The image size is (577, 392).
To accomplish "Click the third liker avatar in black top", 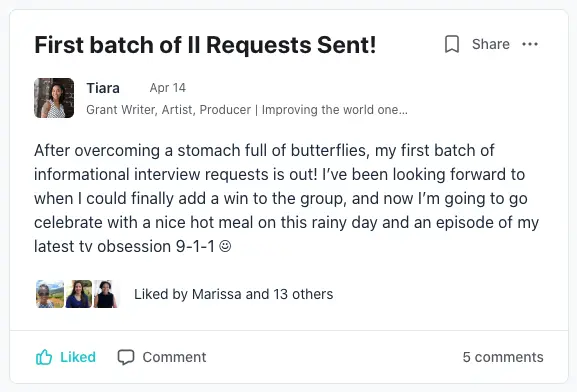I will [x=106, y=294].
